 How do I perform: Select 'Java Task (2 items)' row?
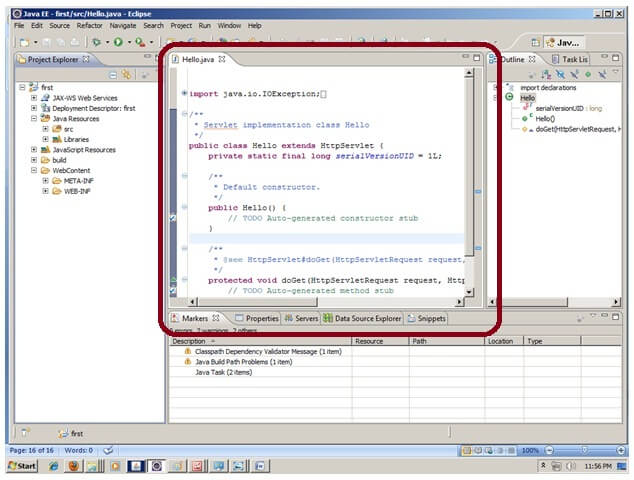(x=224, y=372)
